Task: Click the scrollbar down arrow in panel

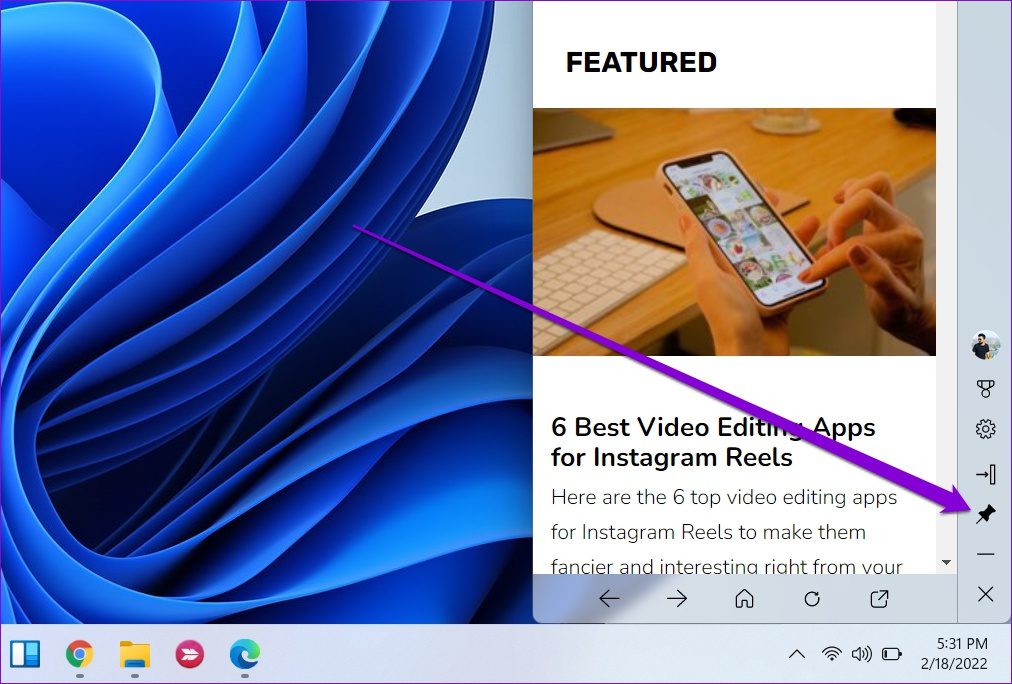Action: pyautogui.click(x=946, y=563)
